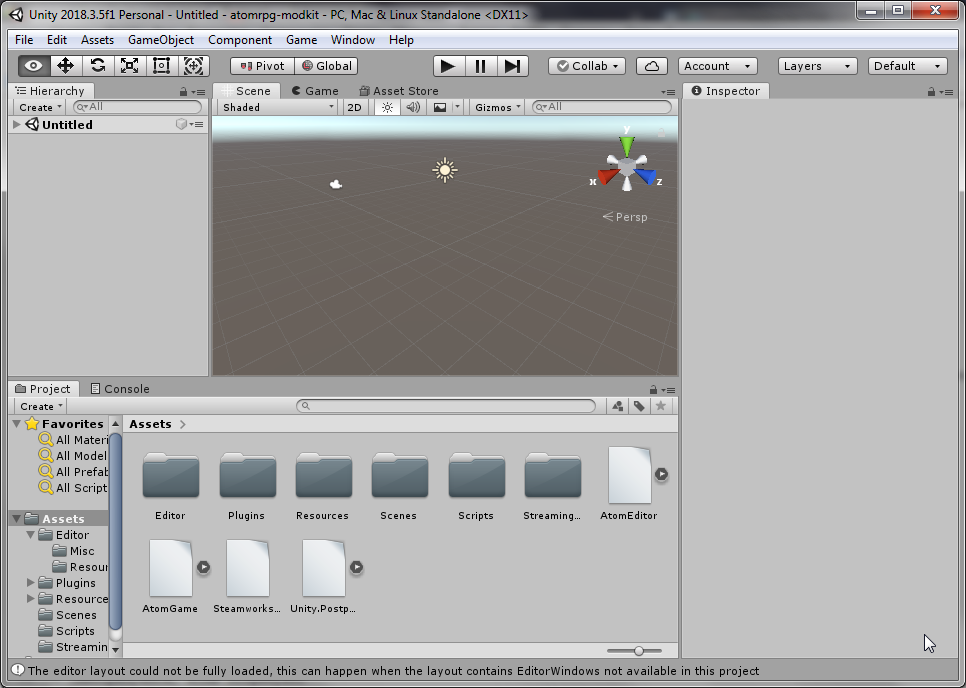Open the Scenes folder thumbnail

coord(399,477)
